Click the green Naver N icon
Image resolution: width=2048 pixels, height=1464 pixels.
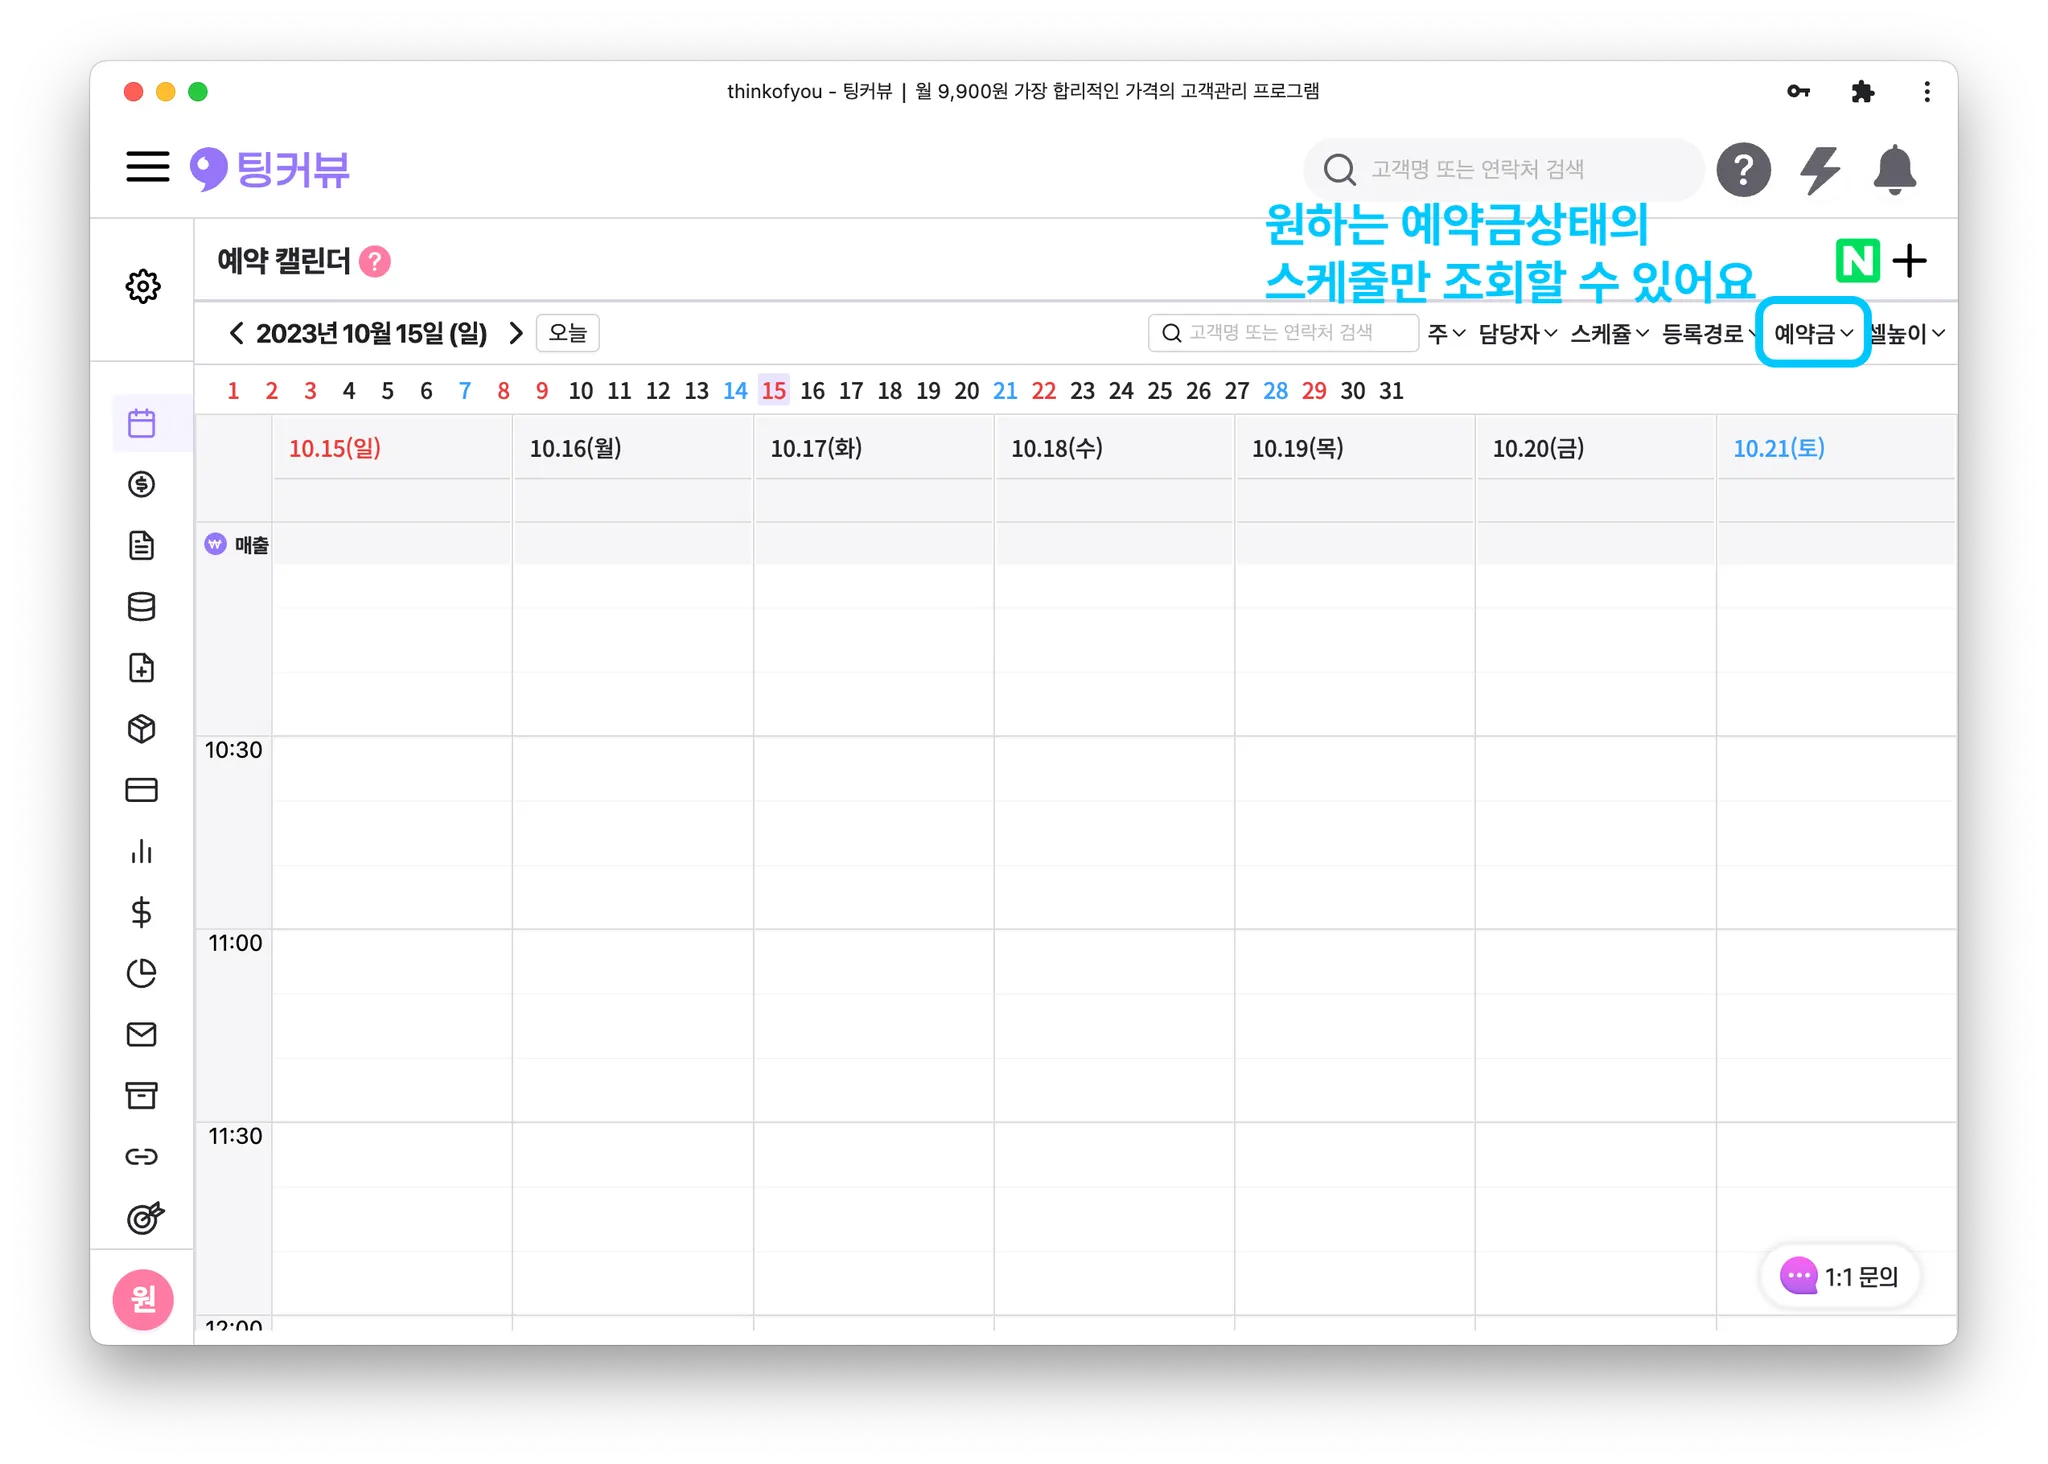[x=1857, y=262]
